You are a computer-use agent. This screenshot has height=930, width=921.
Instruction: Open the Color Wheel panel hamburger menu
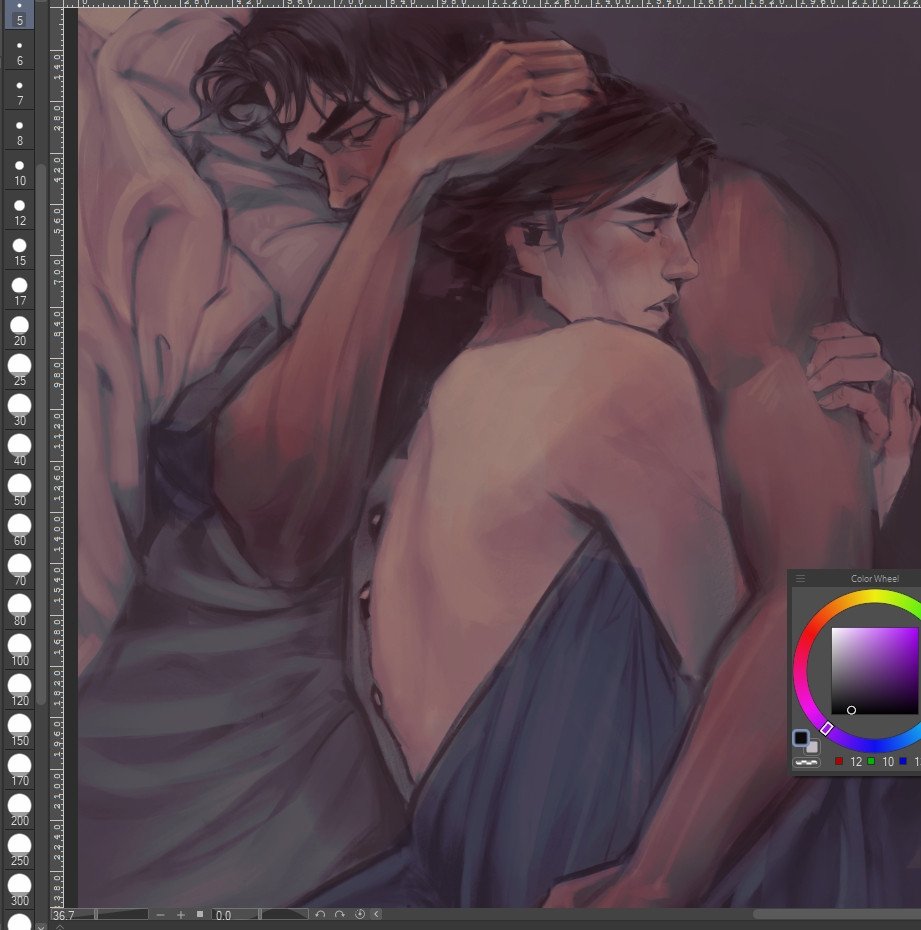[801, 578]
